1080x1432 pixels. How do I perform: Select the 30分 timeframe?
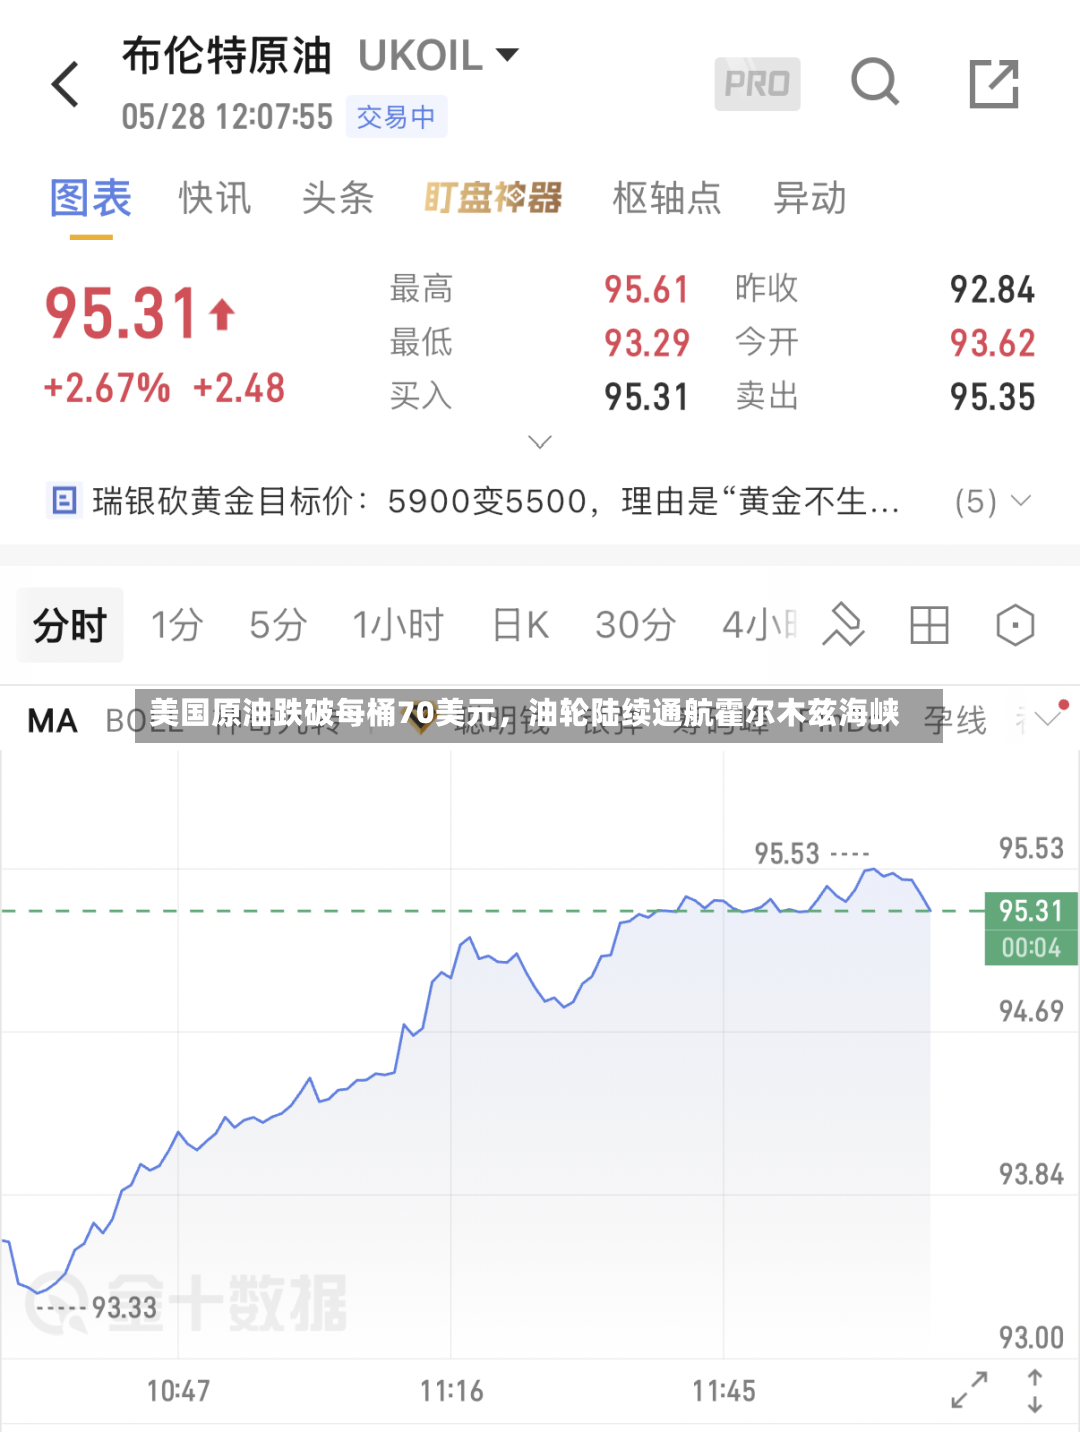635,626
